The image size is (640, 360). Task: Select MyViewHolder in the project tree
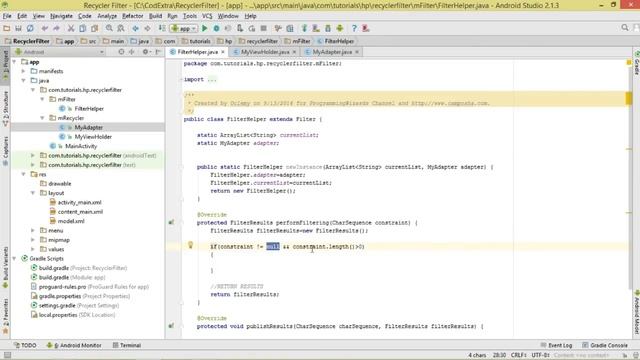(93, 137)
